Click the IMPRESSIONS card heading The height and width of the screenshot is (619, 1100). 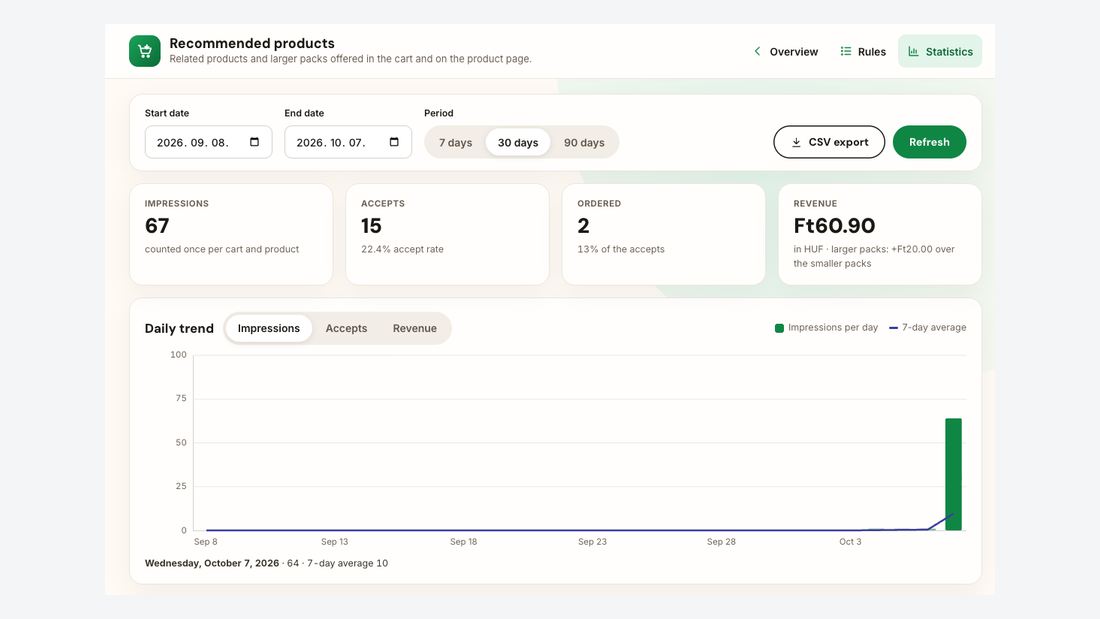coord(177,204)
